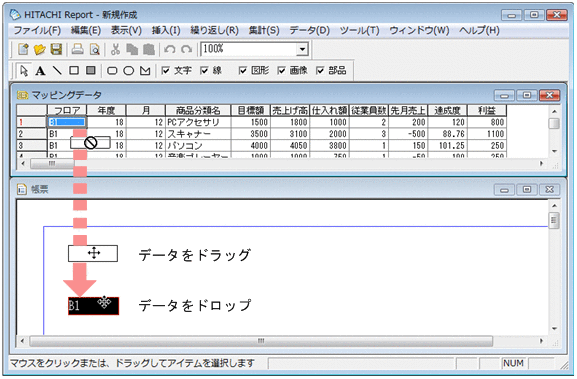Click the 達成度 column header
Screen dimensions: 577x379
click(447, 110)
